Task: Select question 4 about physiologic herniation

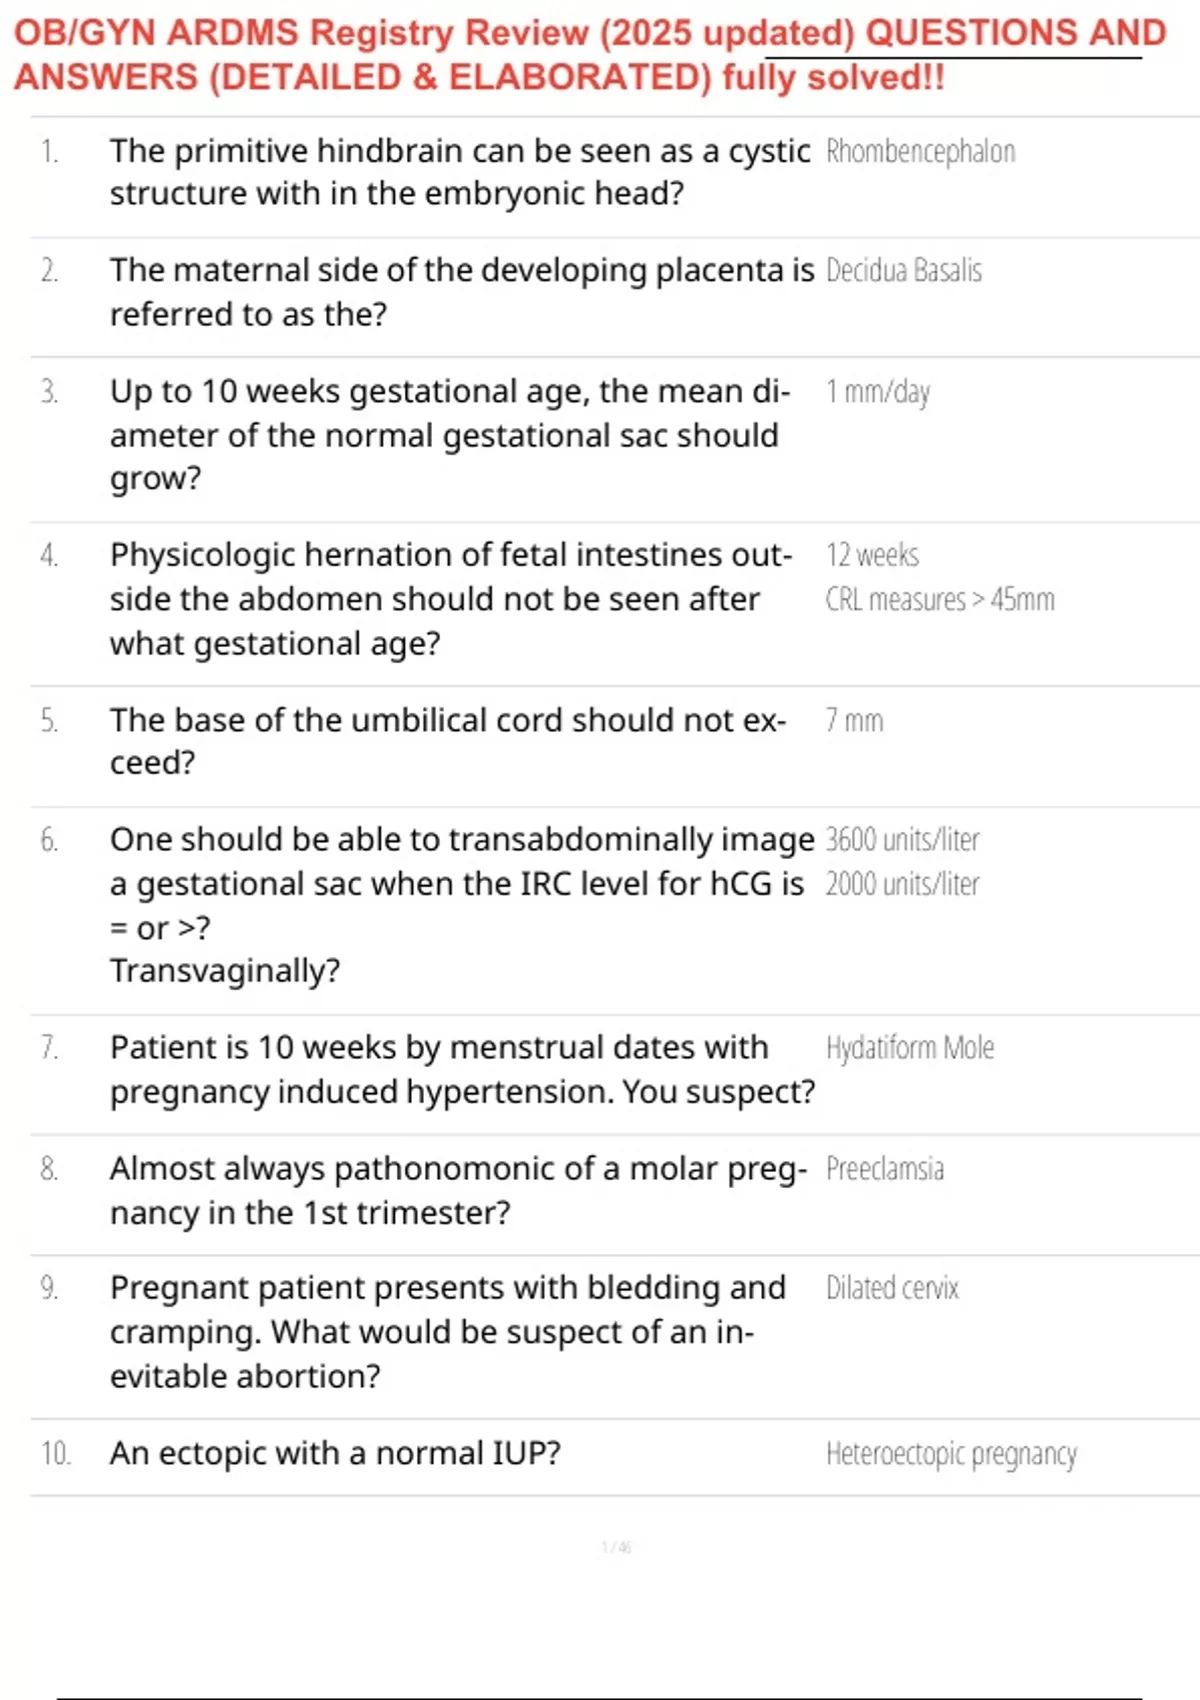Action: [x=451, y=599]
